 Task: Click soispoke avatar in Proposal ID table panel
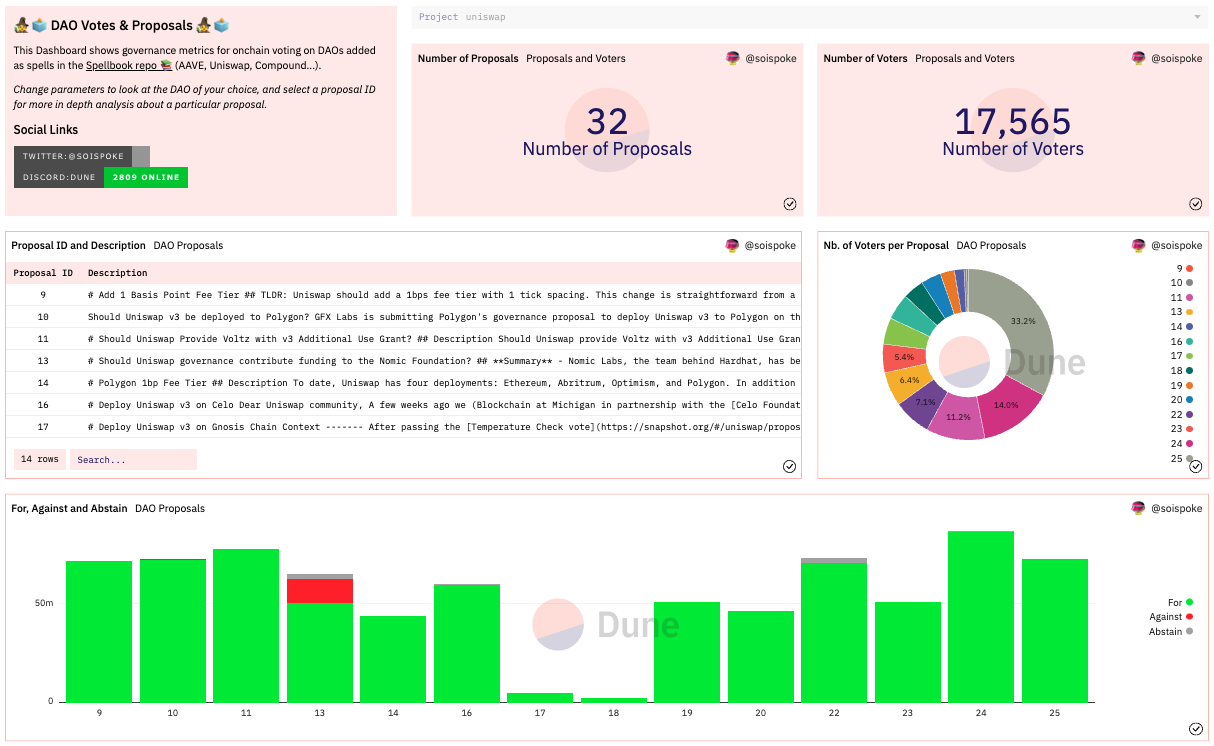click(x=733, y=245)
